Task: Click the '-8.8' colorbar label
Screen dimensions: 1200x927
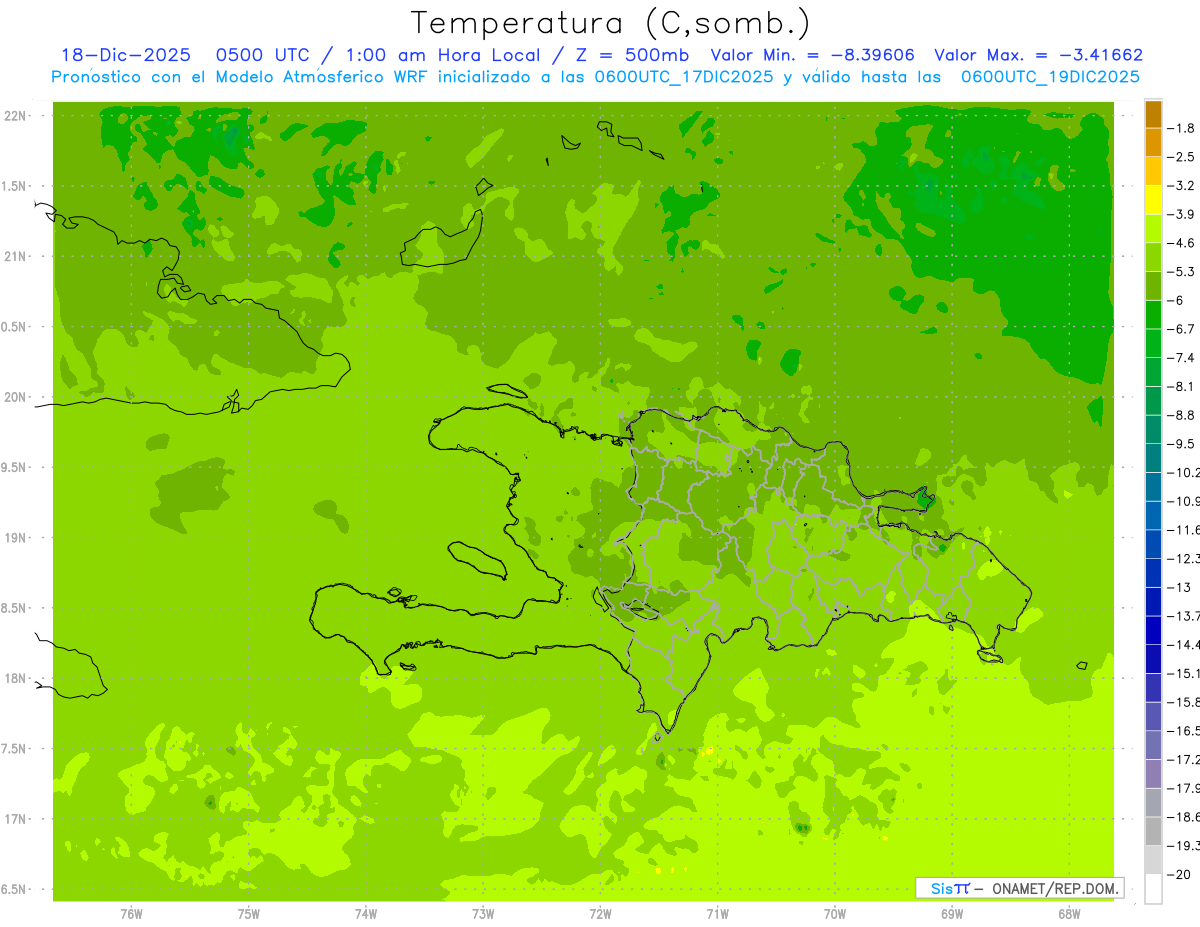Action: [x=1183, y=415]
